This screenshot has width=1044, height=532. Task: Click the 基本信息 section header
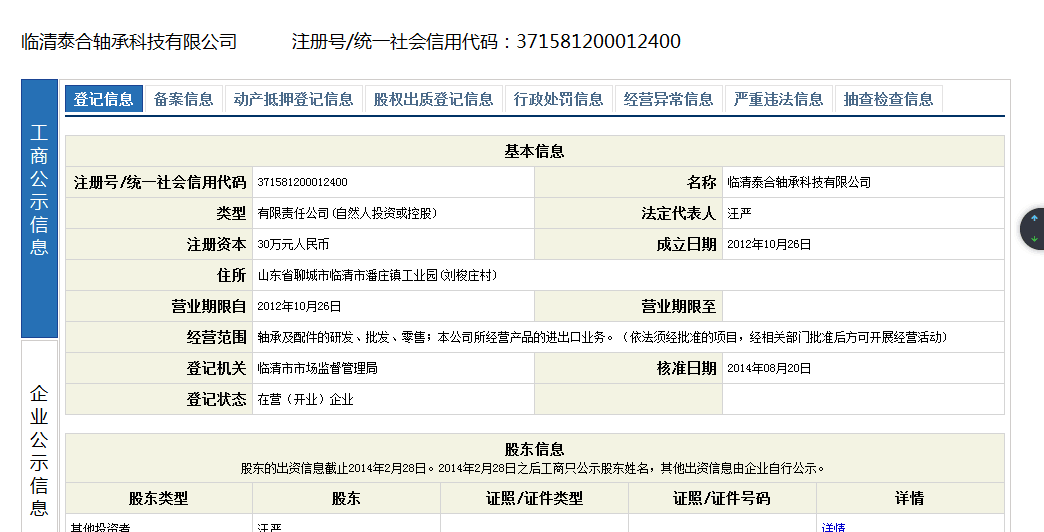pos(534,151)
